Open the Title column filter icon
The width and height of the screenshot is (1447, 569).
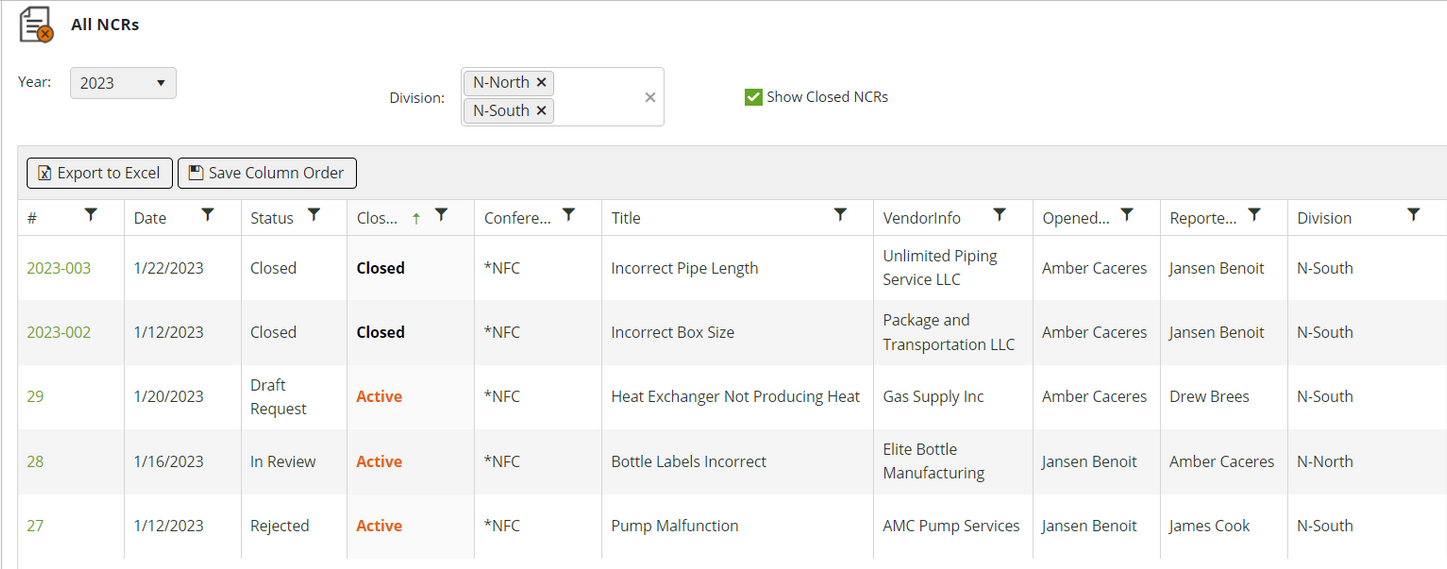pos(841,215)
